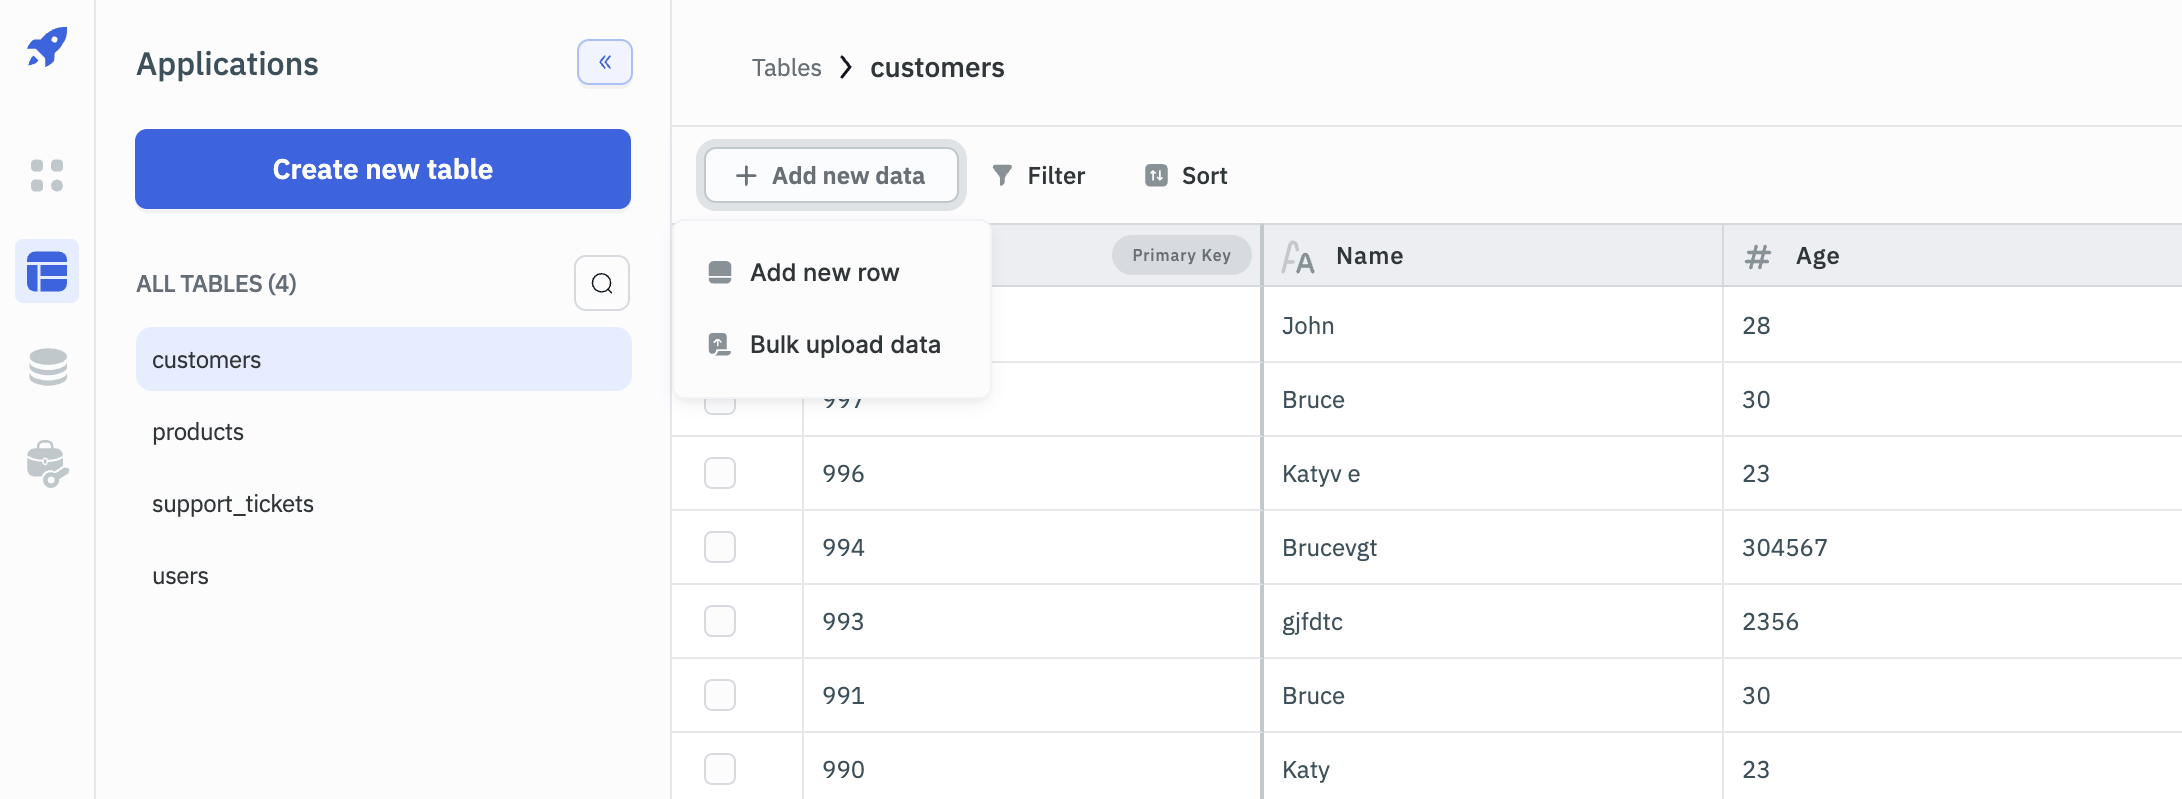Click the search tables magnifier icon
This screenshot has width=2182, height=799.
[602, 283]
